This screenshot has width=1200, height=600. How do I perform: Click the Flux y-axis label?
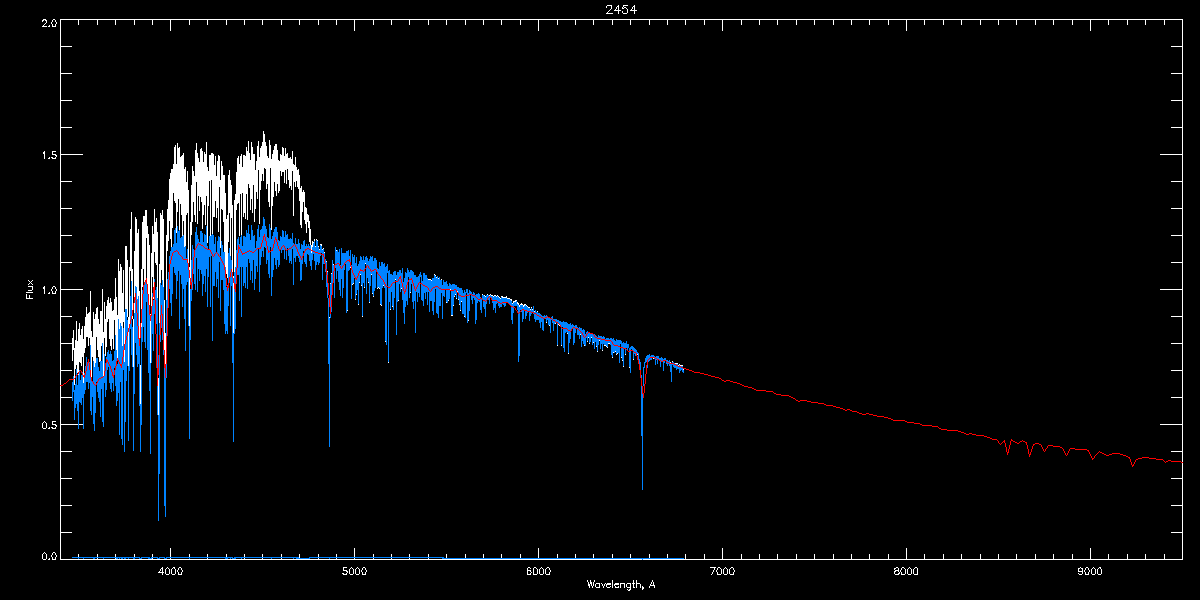tap(30, 290)
